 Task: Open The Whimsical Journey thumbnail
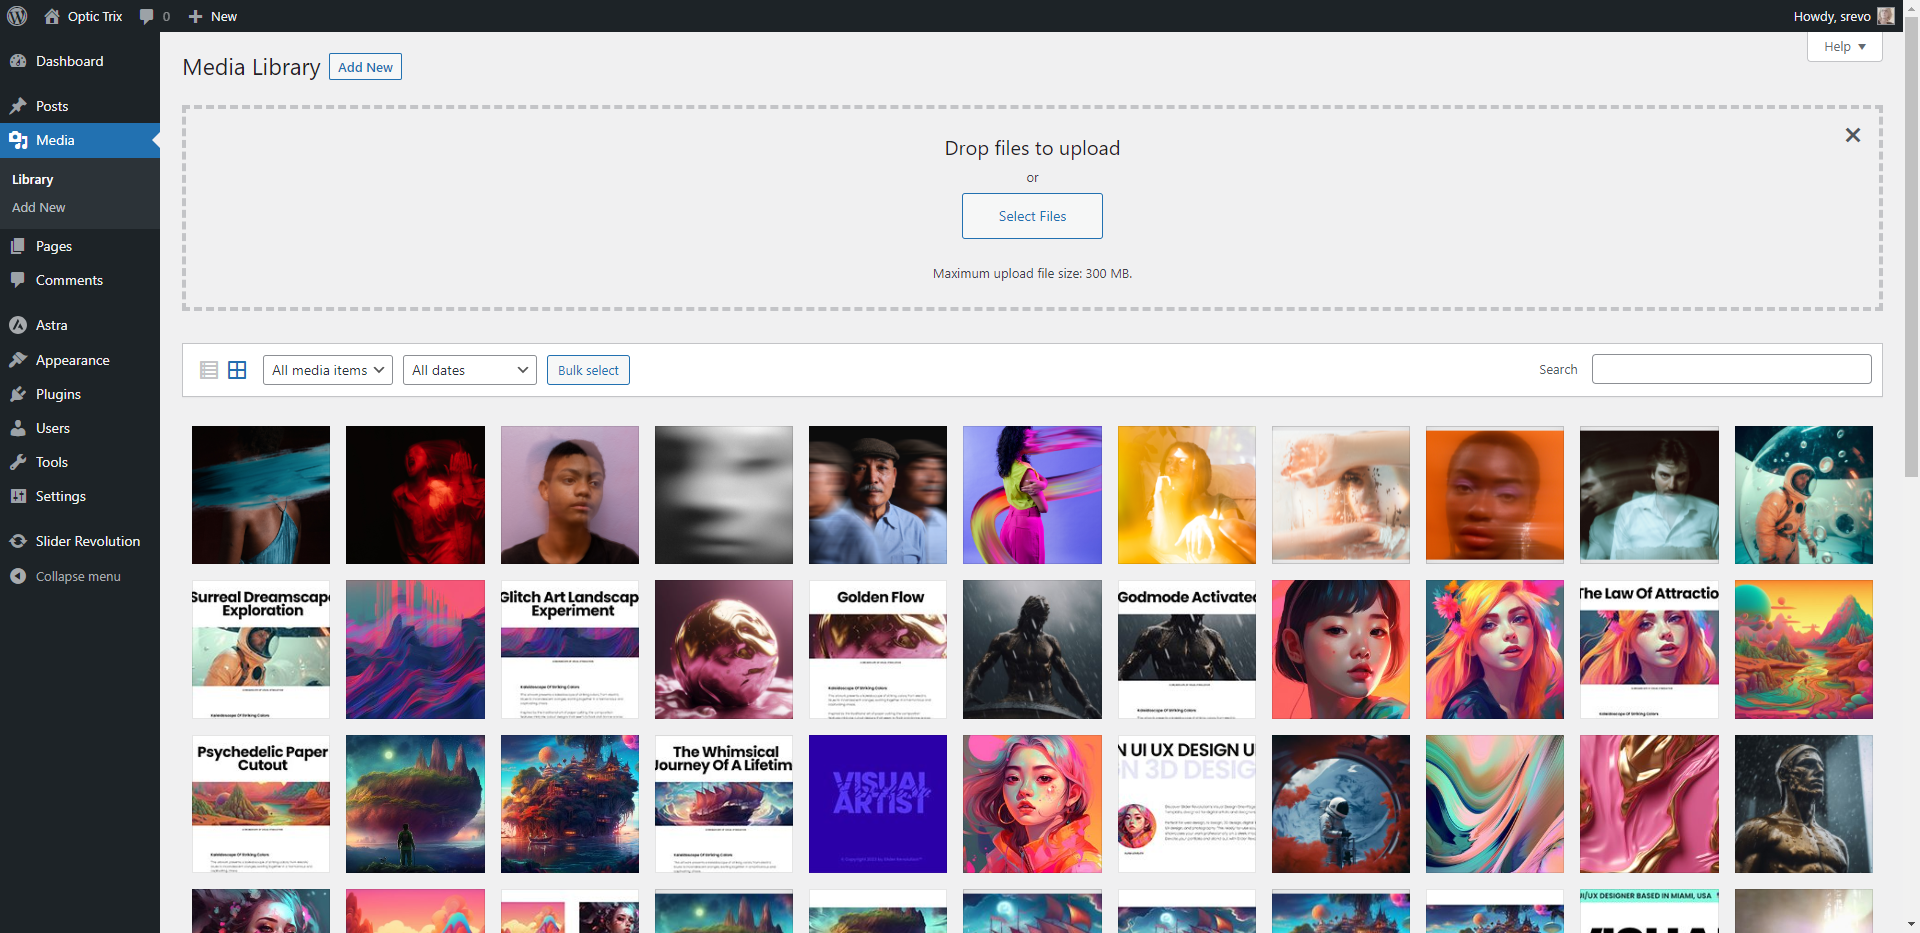coord(724,804)
